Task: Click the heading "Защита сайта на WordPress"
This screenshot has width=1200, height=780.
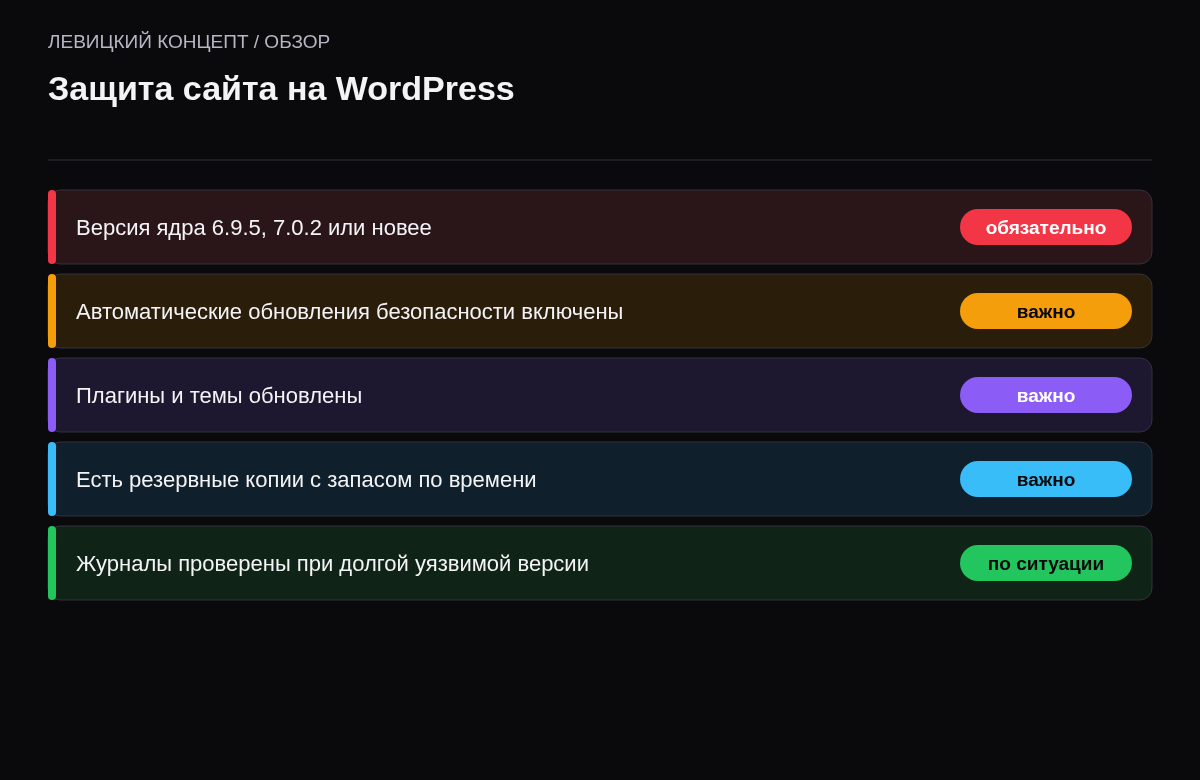Action: pos(281,88)
